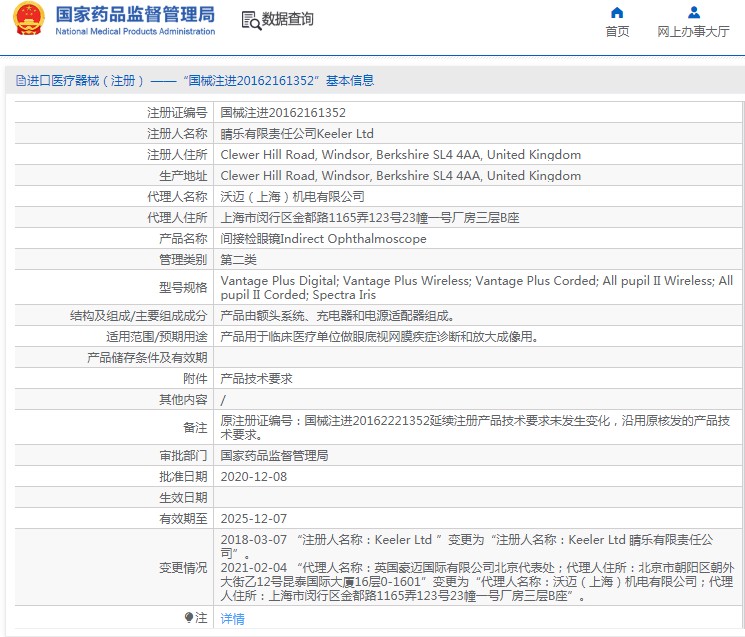
Task: Click the 2021-02-04 change record text
Action: 477,581
